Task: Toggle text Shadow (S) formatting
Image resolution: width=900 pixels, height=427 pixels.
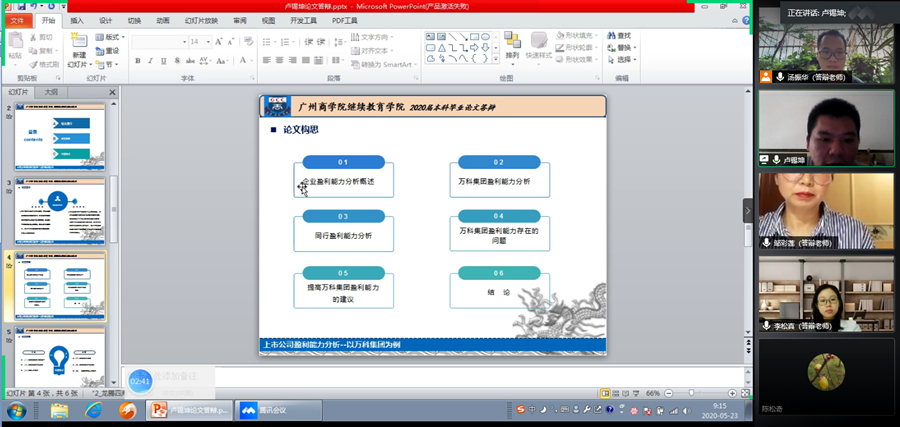Action: click(177, 61)
